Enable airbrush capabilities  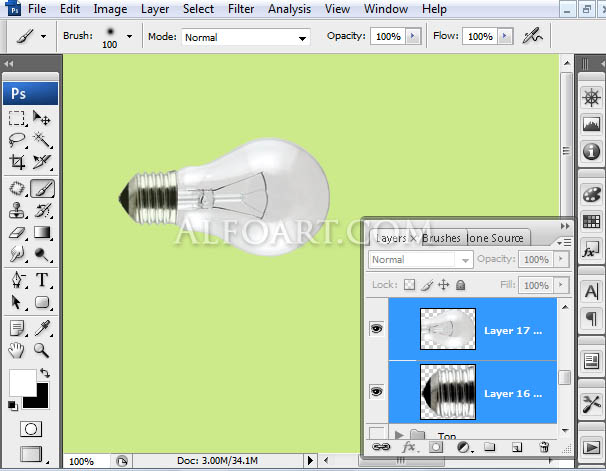click(x=532, y=36)
